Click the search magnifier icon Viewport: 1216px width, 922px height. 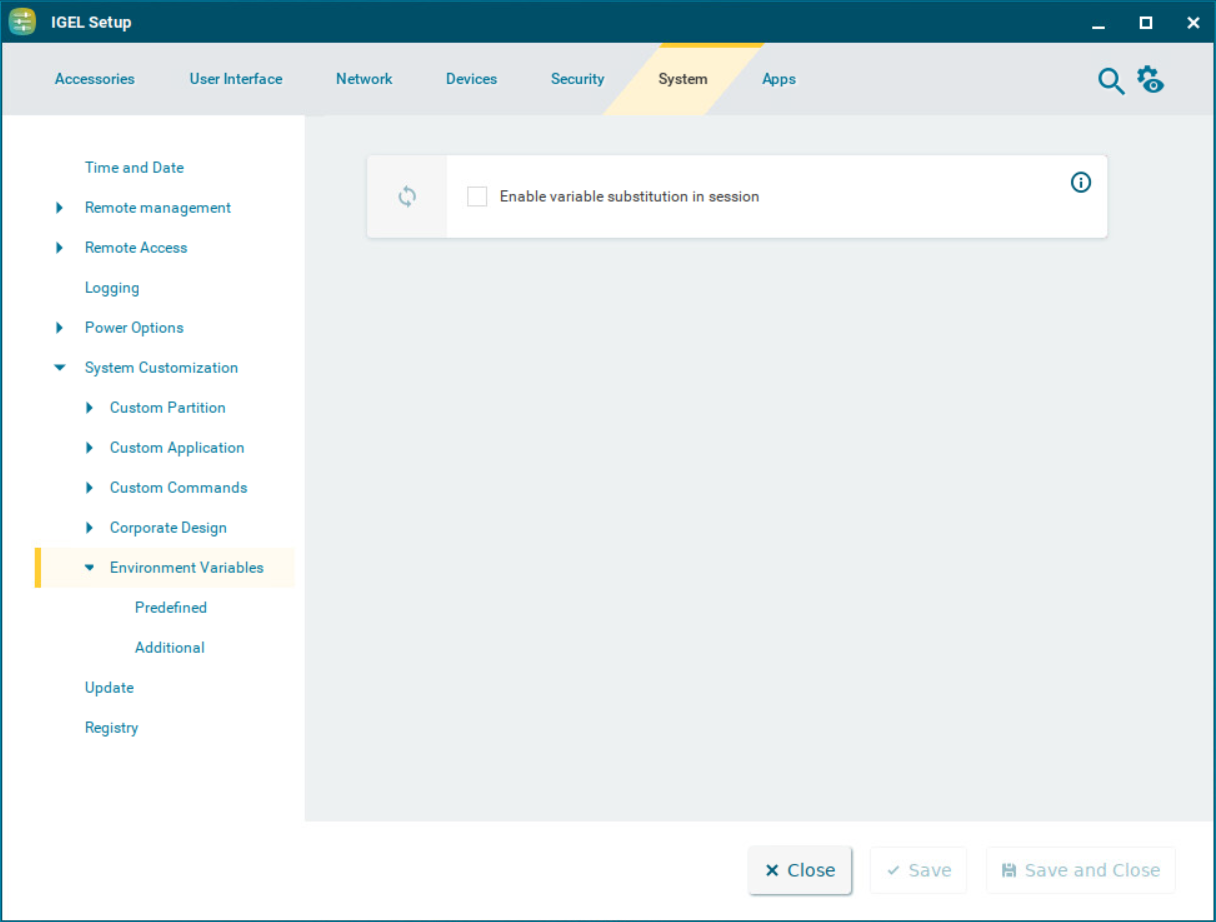coord(1110,81)
